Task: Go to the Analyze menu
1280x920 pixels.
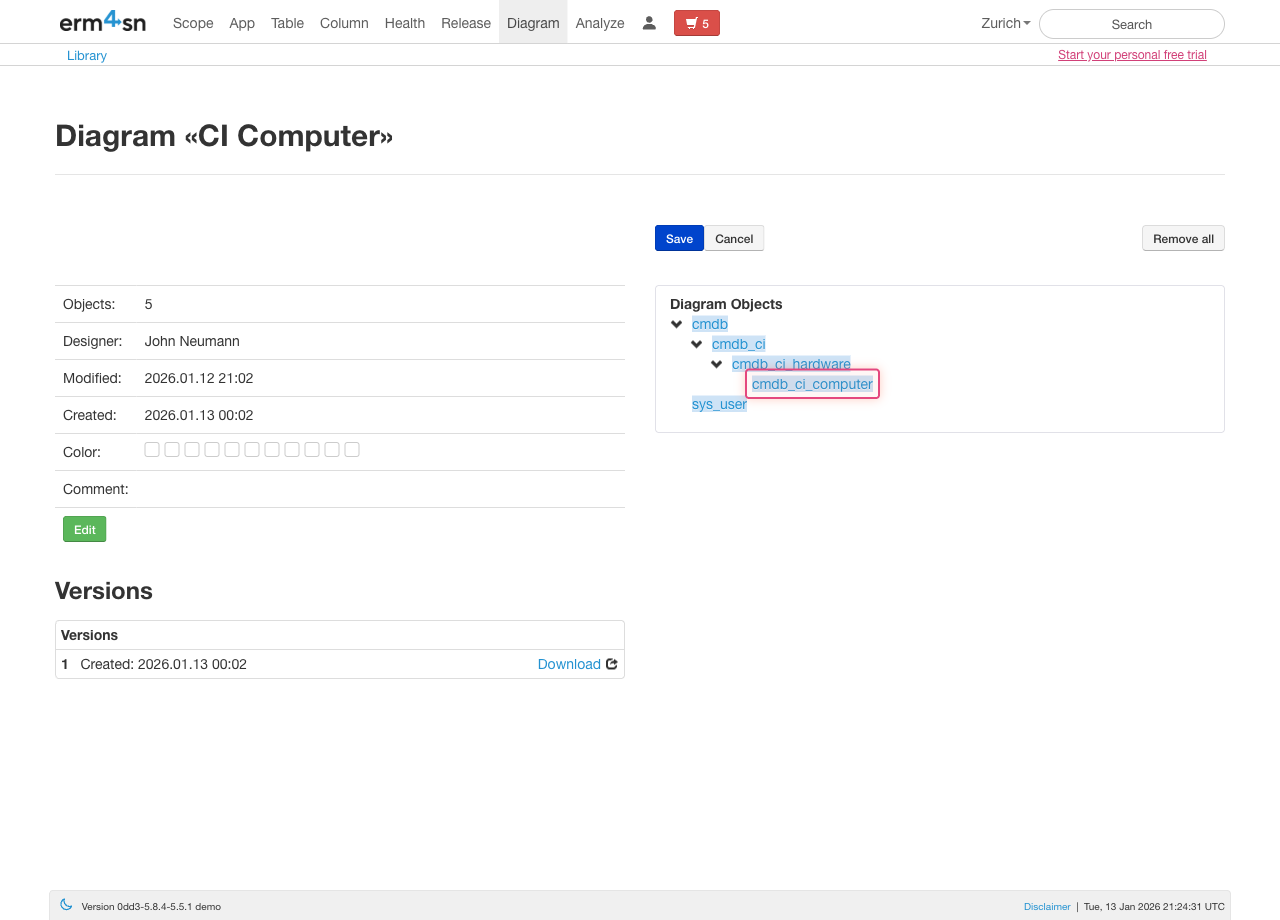Action: (600, 23)
